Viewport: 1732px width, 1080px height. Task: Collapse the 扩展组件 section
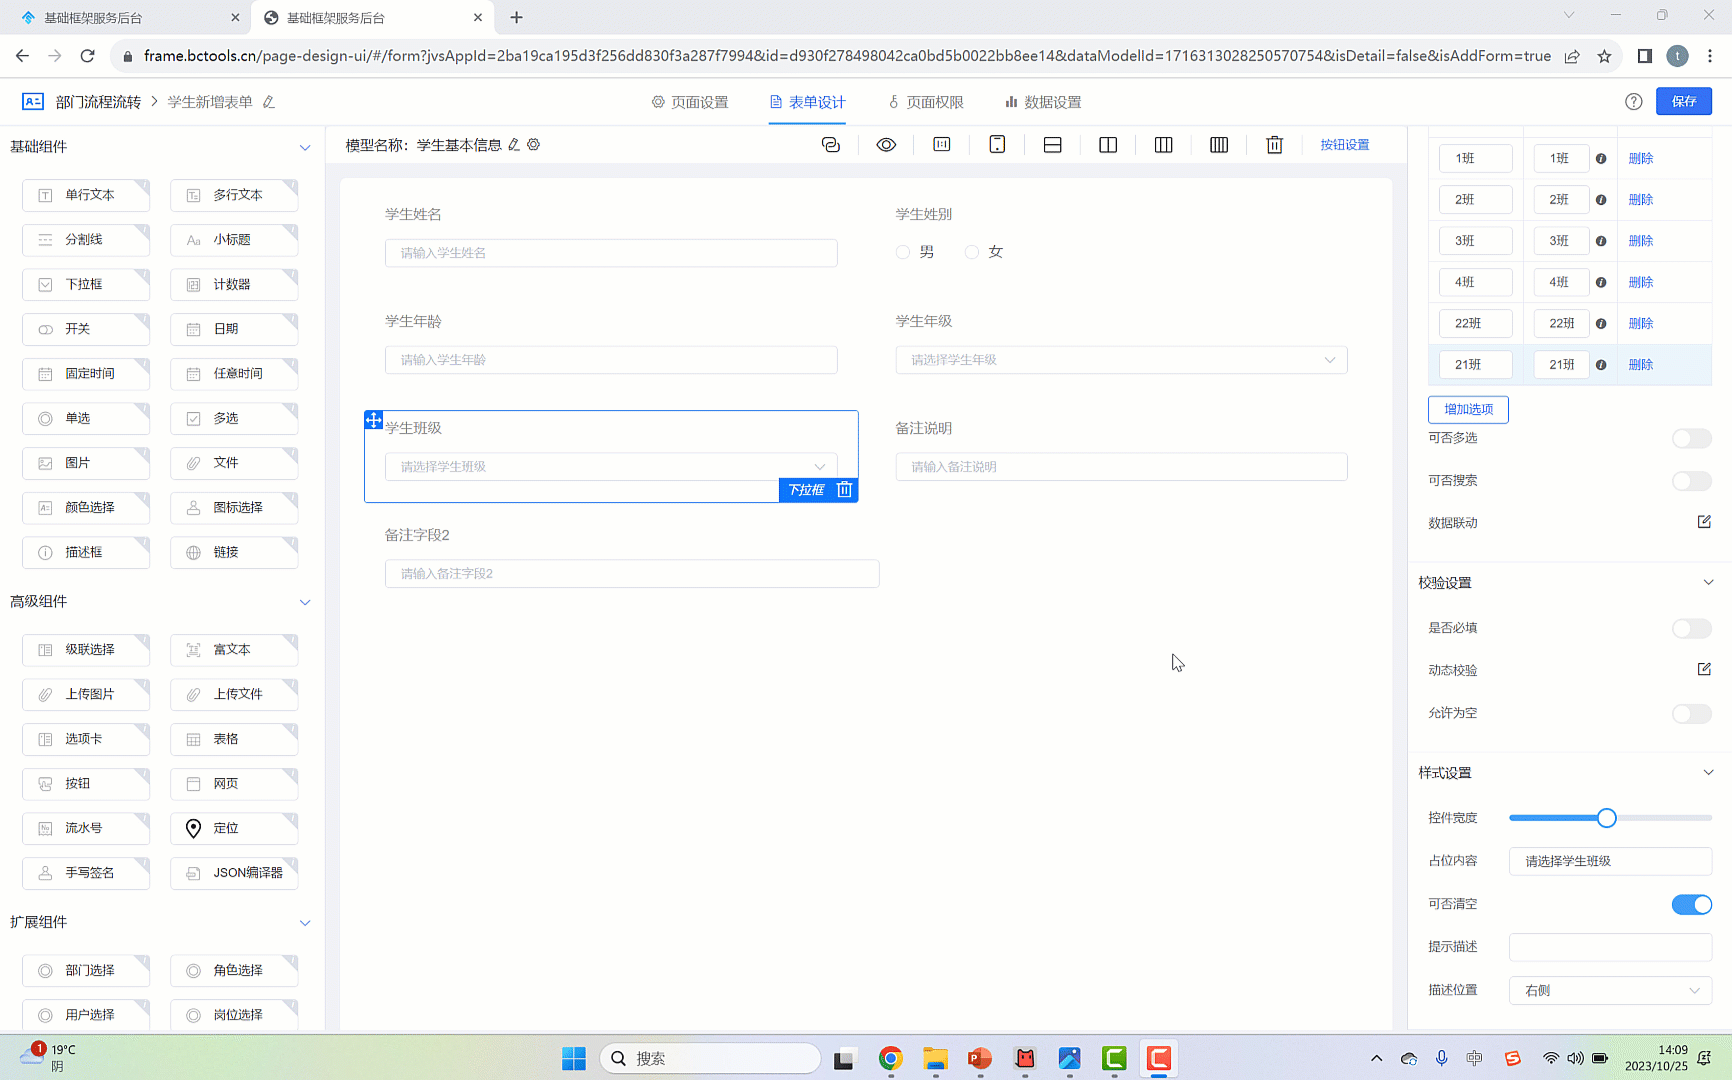click(x=305, y=923)
